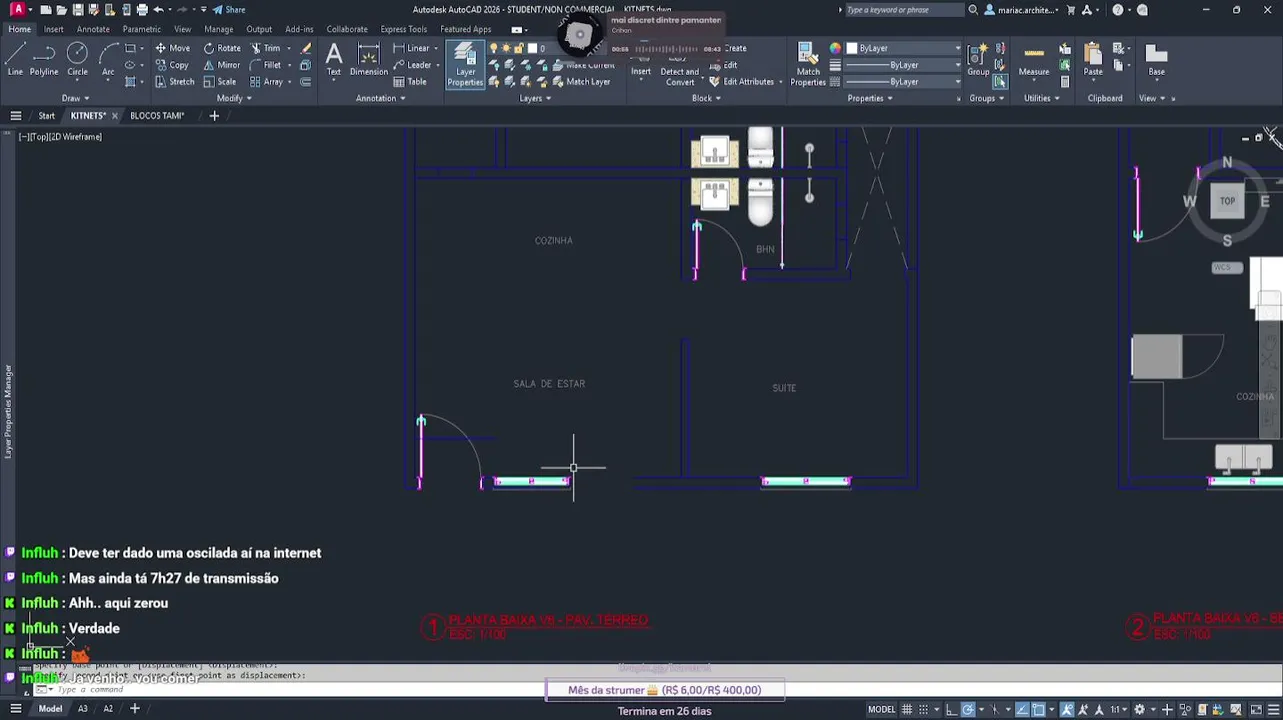The image size is (1283, 720).
Task: Toggle the MODEL space status button
Action: 881,710
